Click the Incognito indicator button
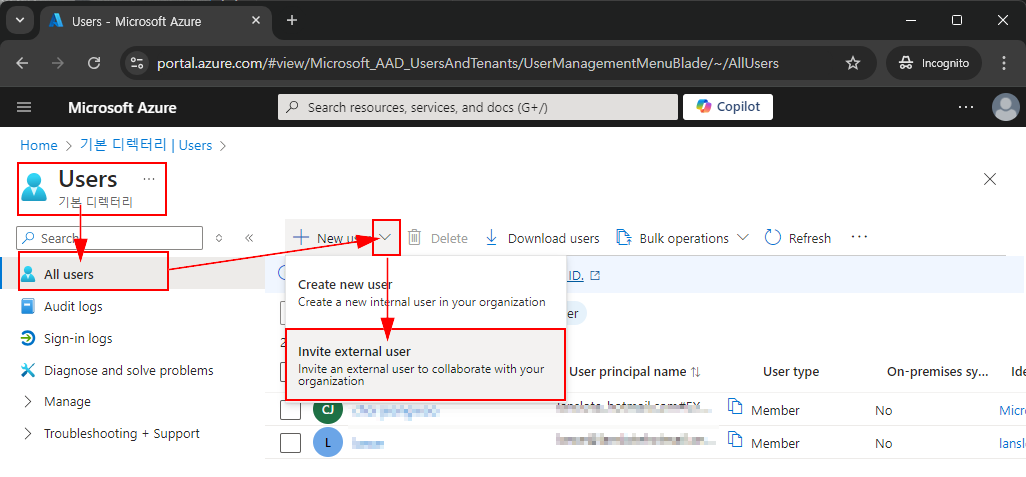 pyautogui.click(x=934, y=63)
